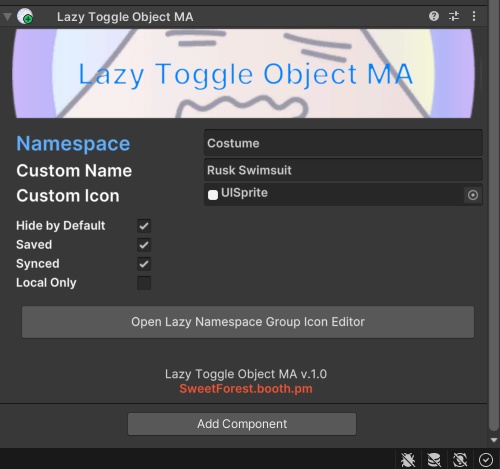Toggle the debug mode bug icon
Screen dimensions: 500x469
(408, 460)
